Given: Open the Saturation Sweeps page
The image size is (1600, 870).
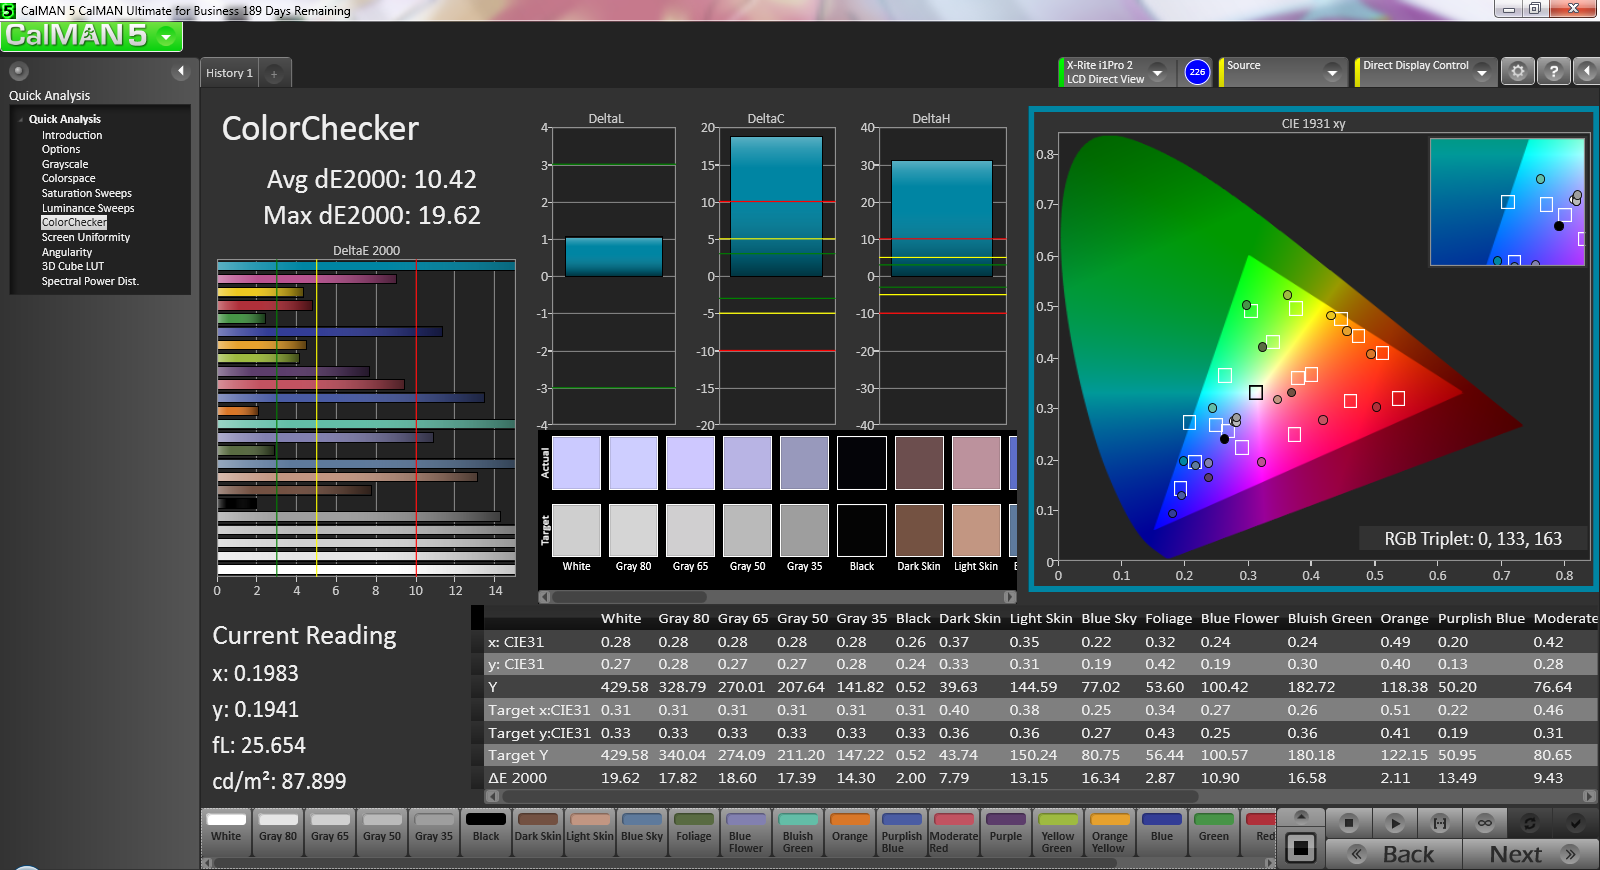Looking at the screenshot, I should click(x=87, y=193).
